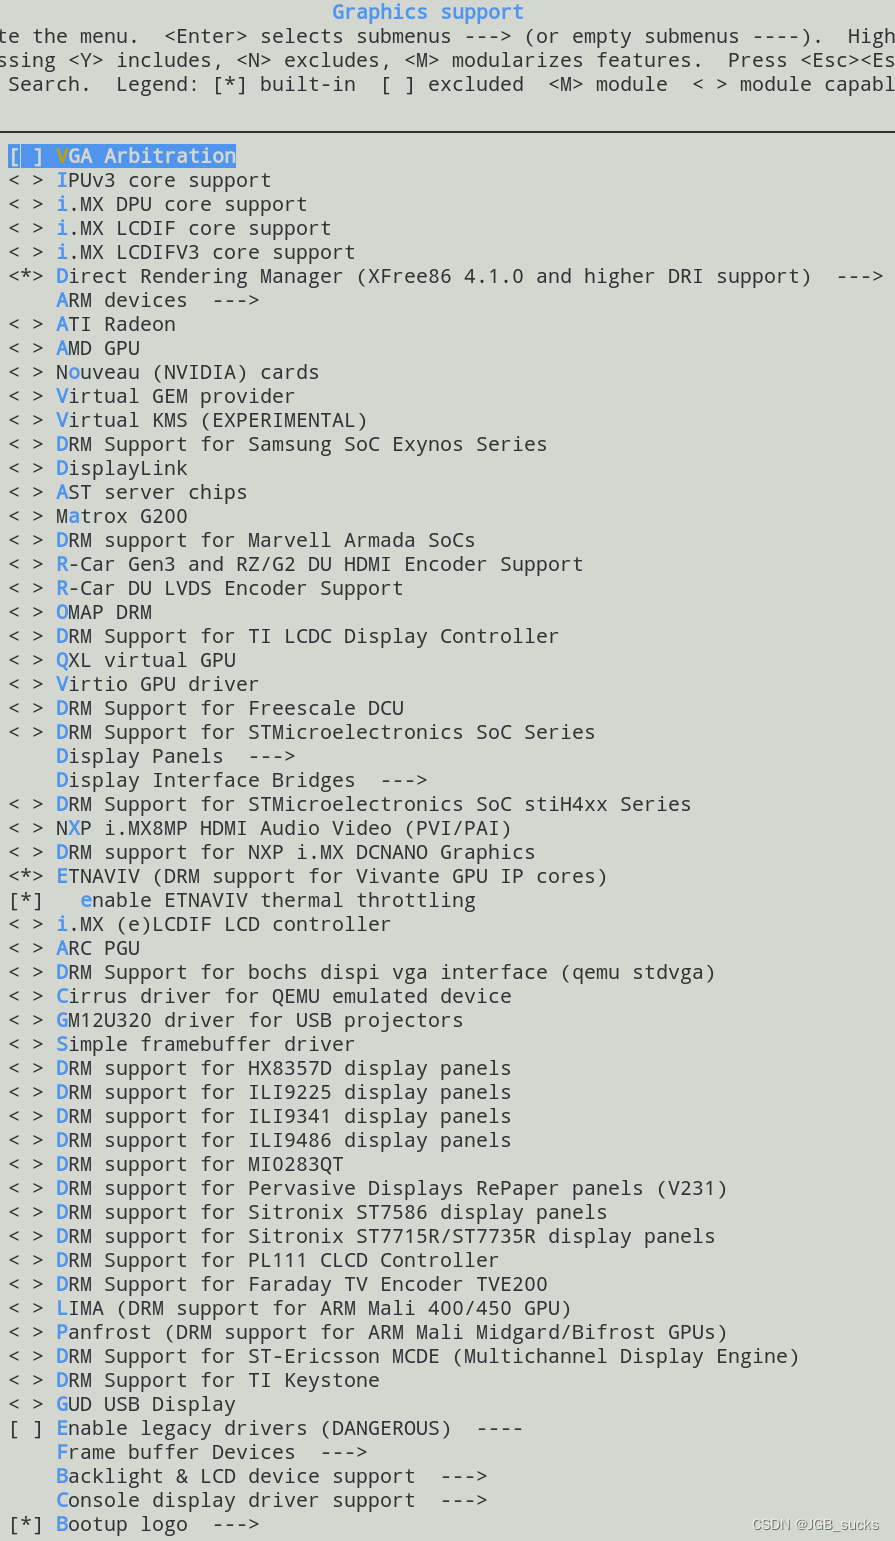Toggle Direct Rendering Manager tristate box
Screen dimensions: 895x1541
26,276
